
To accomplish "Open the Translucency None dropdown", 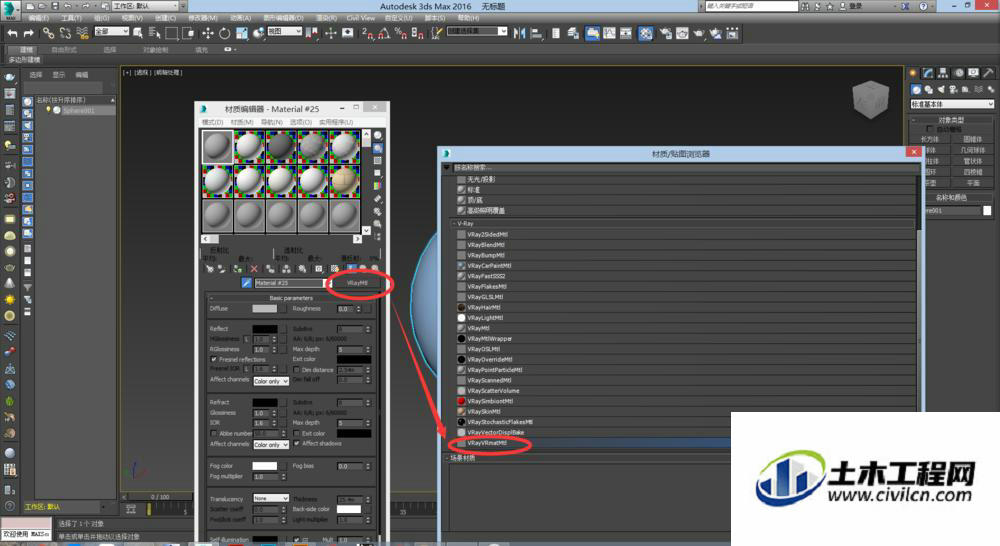I will pyautogui.click(x=271, y=498).
